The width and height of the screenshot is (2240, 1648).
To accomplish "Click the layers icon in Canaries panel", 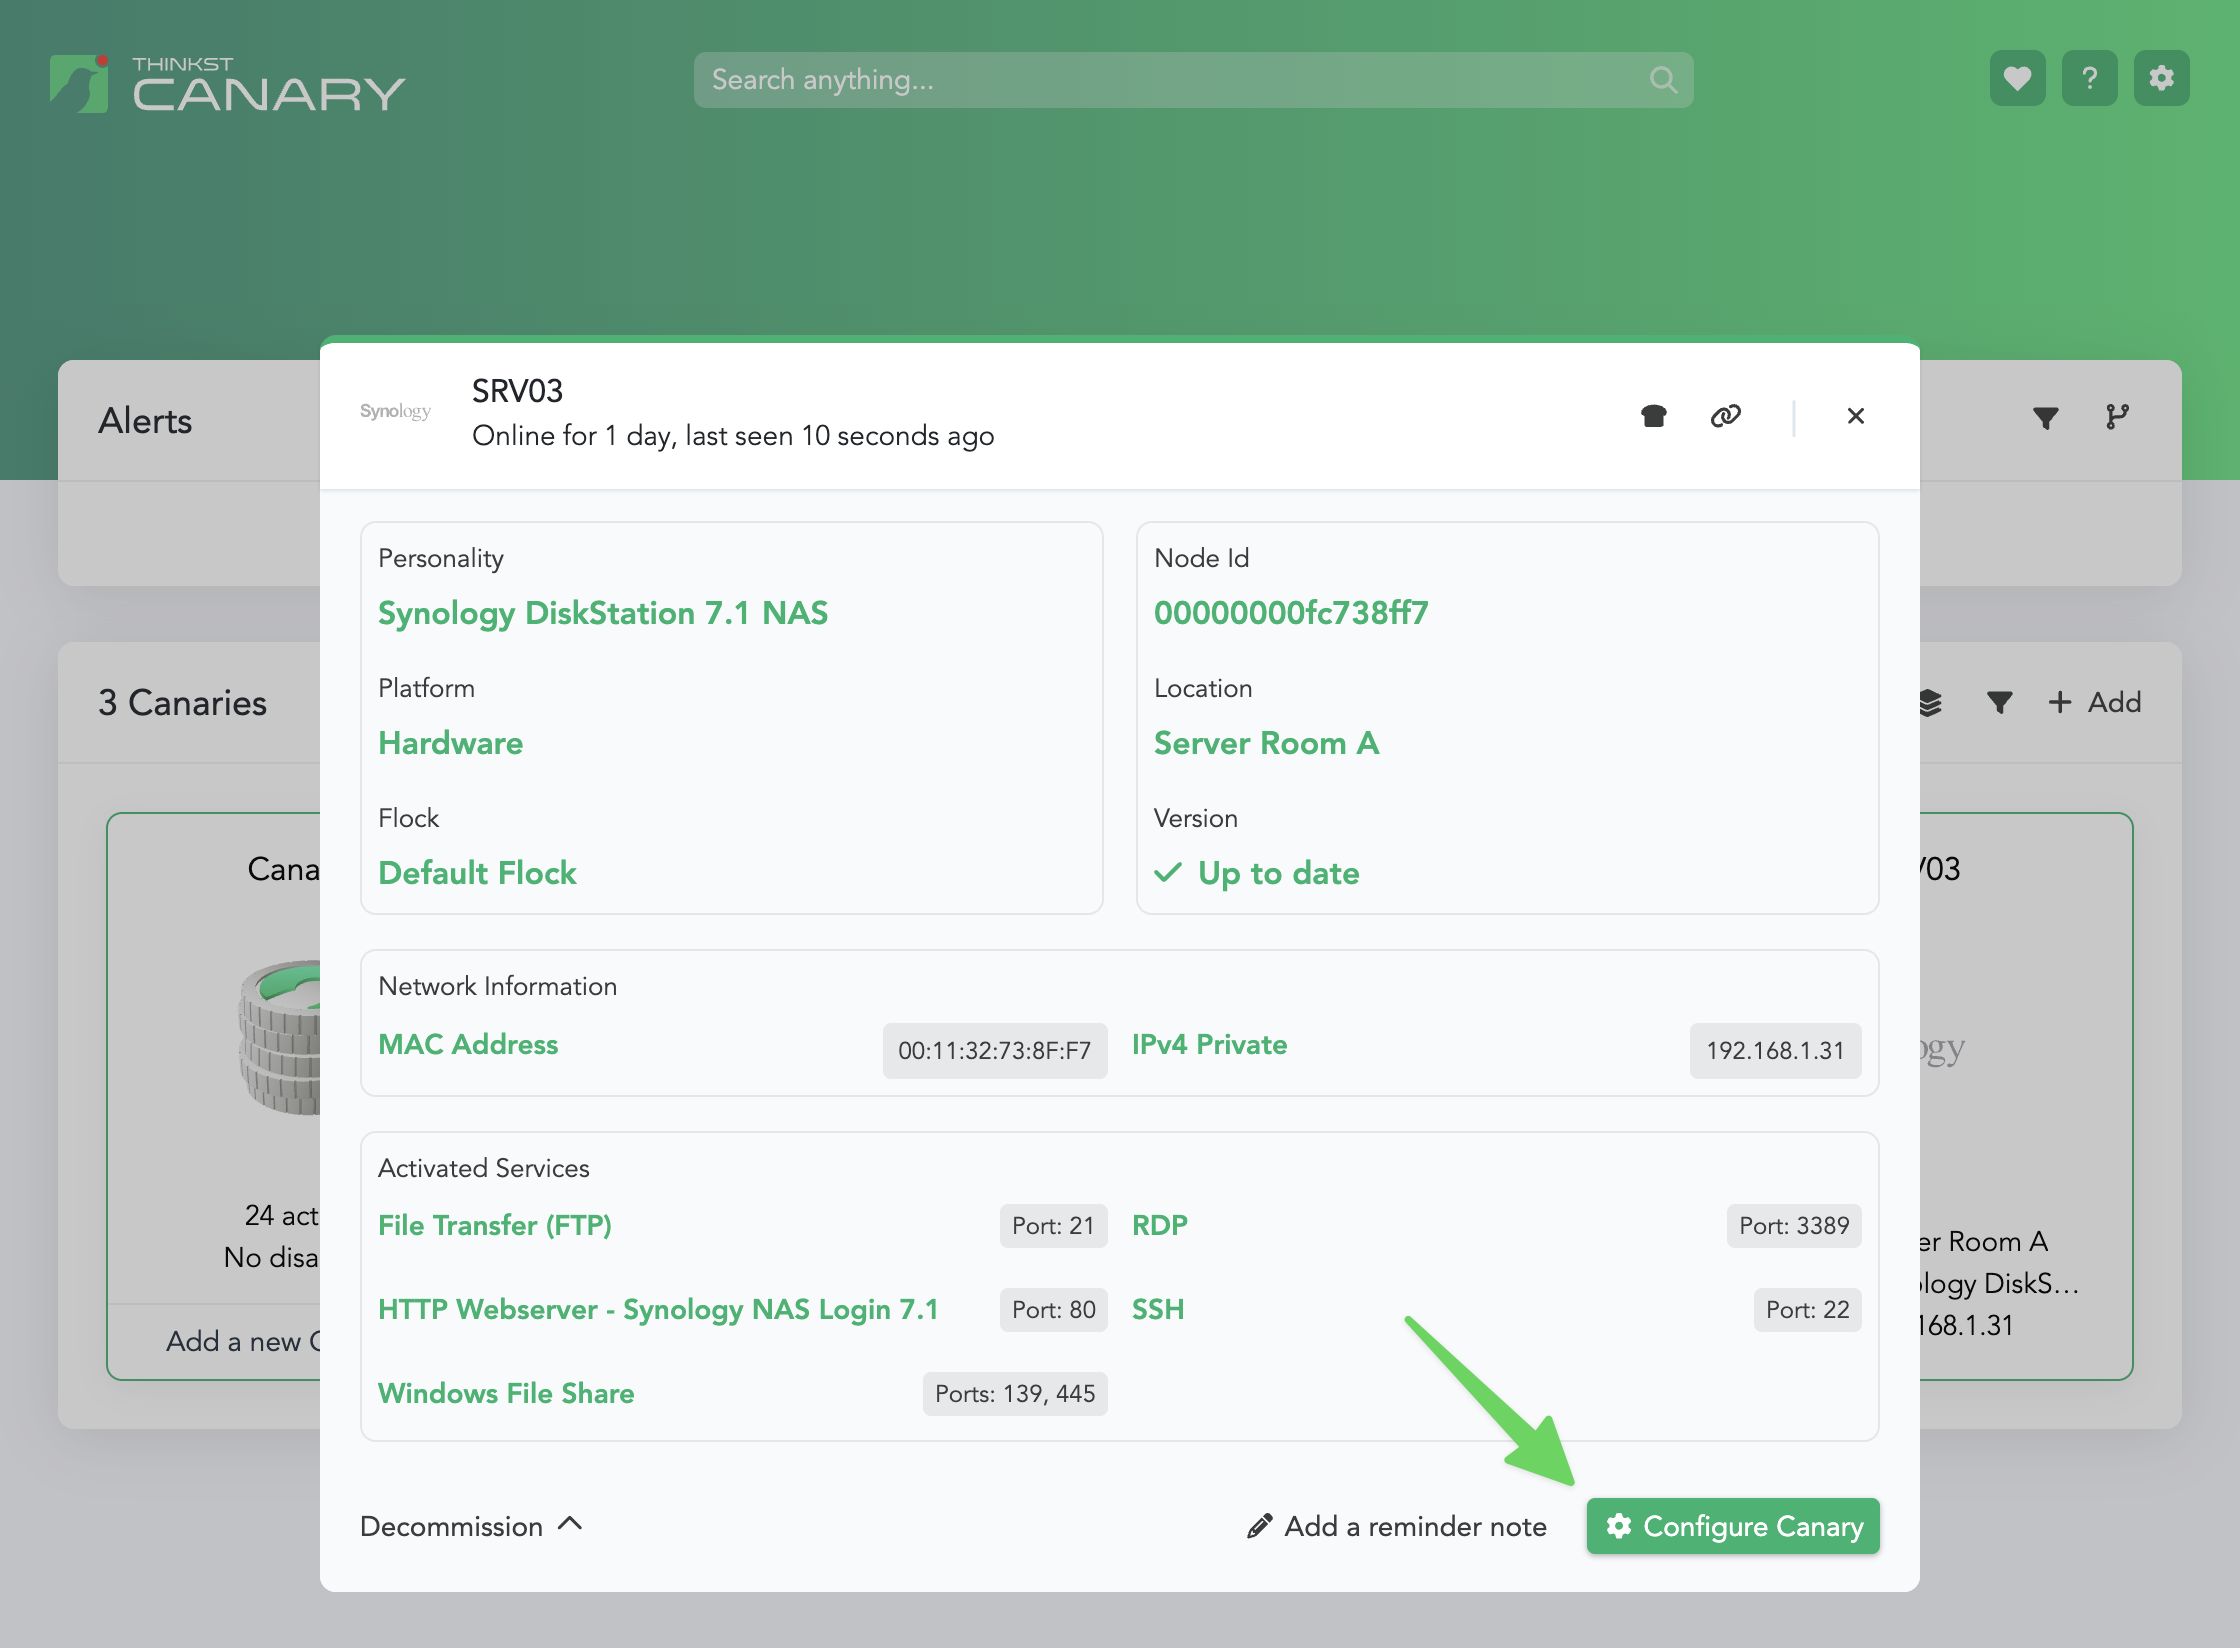I will click(x=1930, y=703).
